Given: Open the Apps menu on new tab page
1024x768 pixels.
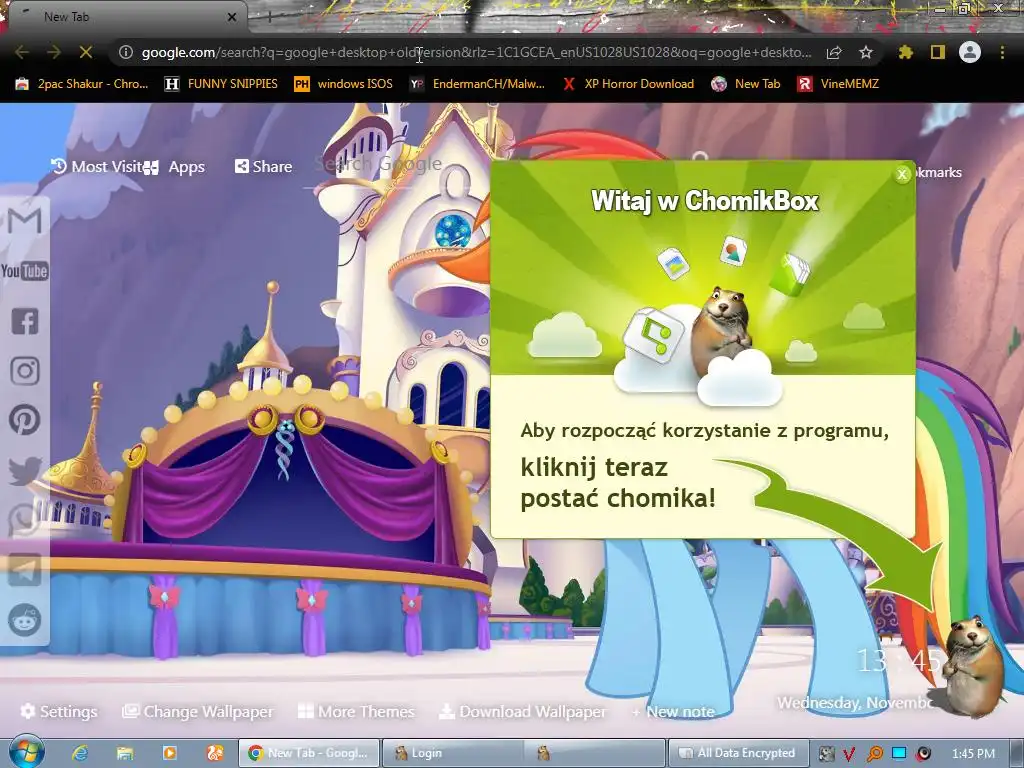Looking at the screenshot, I should [x=174, y=167].
